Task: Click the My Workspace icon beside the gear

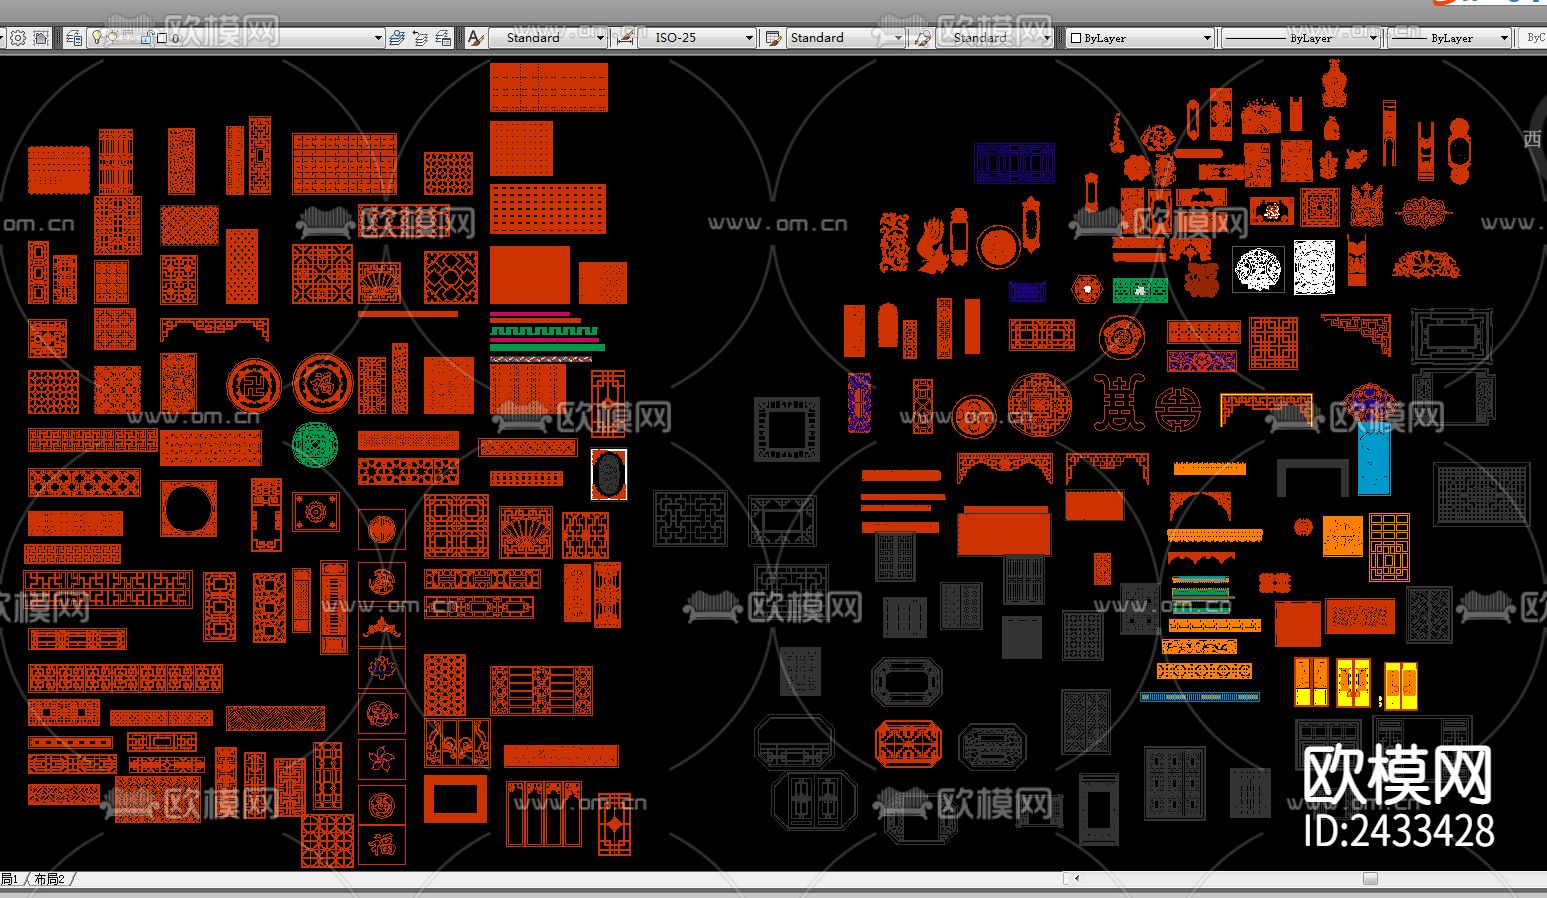Action: pyautogui.click(x=41, y=38)
